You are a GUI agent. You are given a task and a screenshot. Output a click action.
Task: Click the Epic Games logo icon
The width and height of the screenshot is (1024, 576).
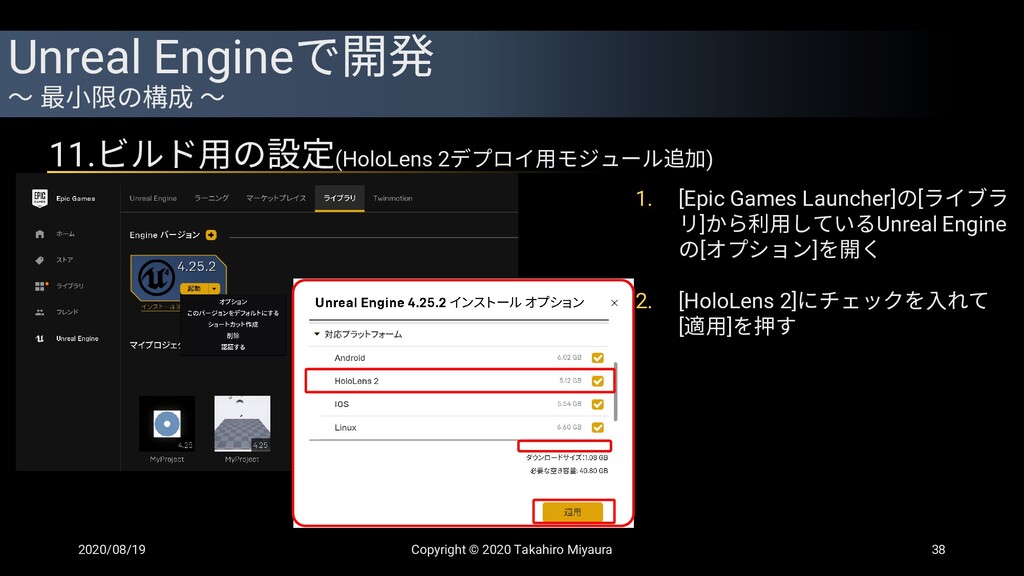coord(40,199)
